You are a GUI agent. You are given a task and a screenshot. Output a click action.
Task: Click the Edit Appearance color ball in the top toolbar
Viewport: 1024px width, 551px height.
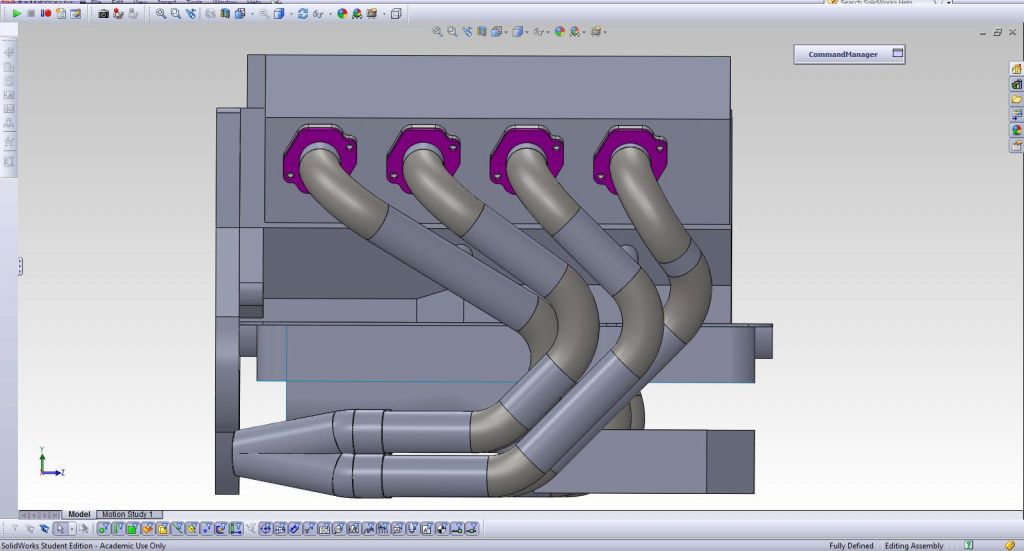[342, 13]
